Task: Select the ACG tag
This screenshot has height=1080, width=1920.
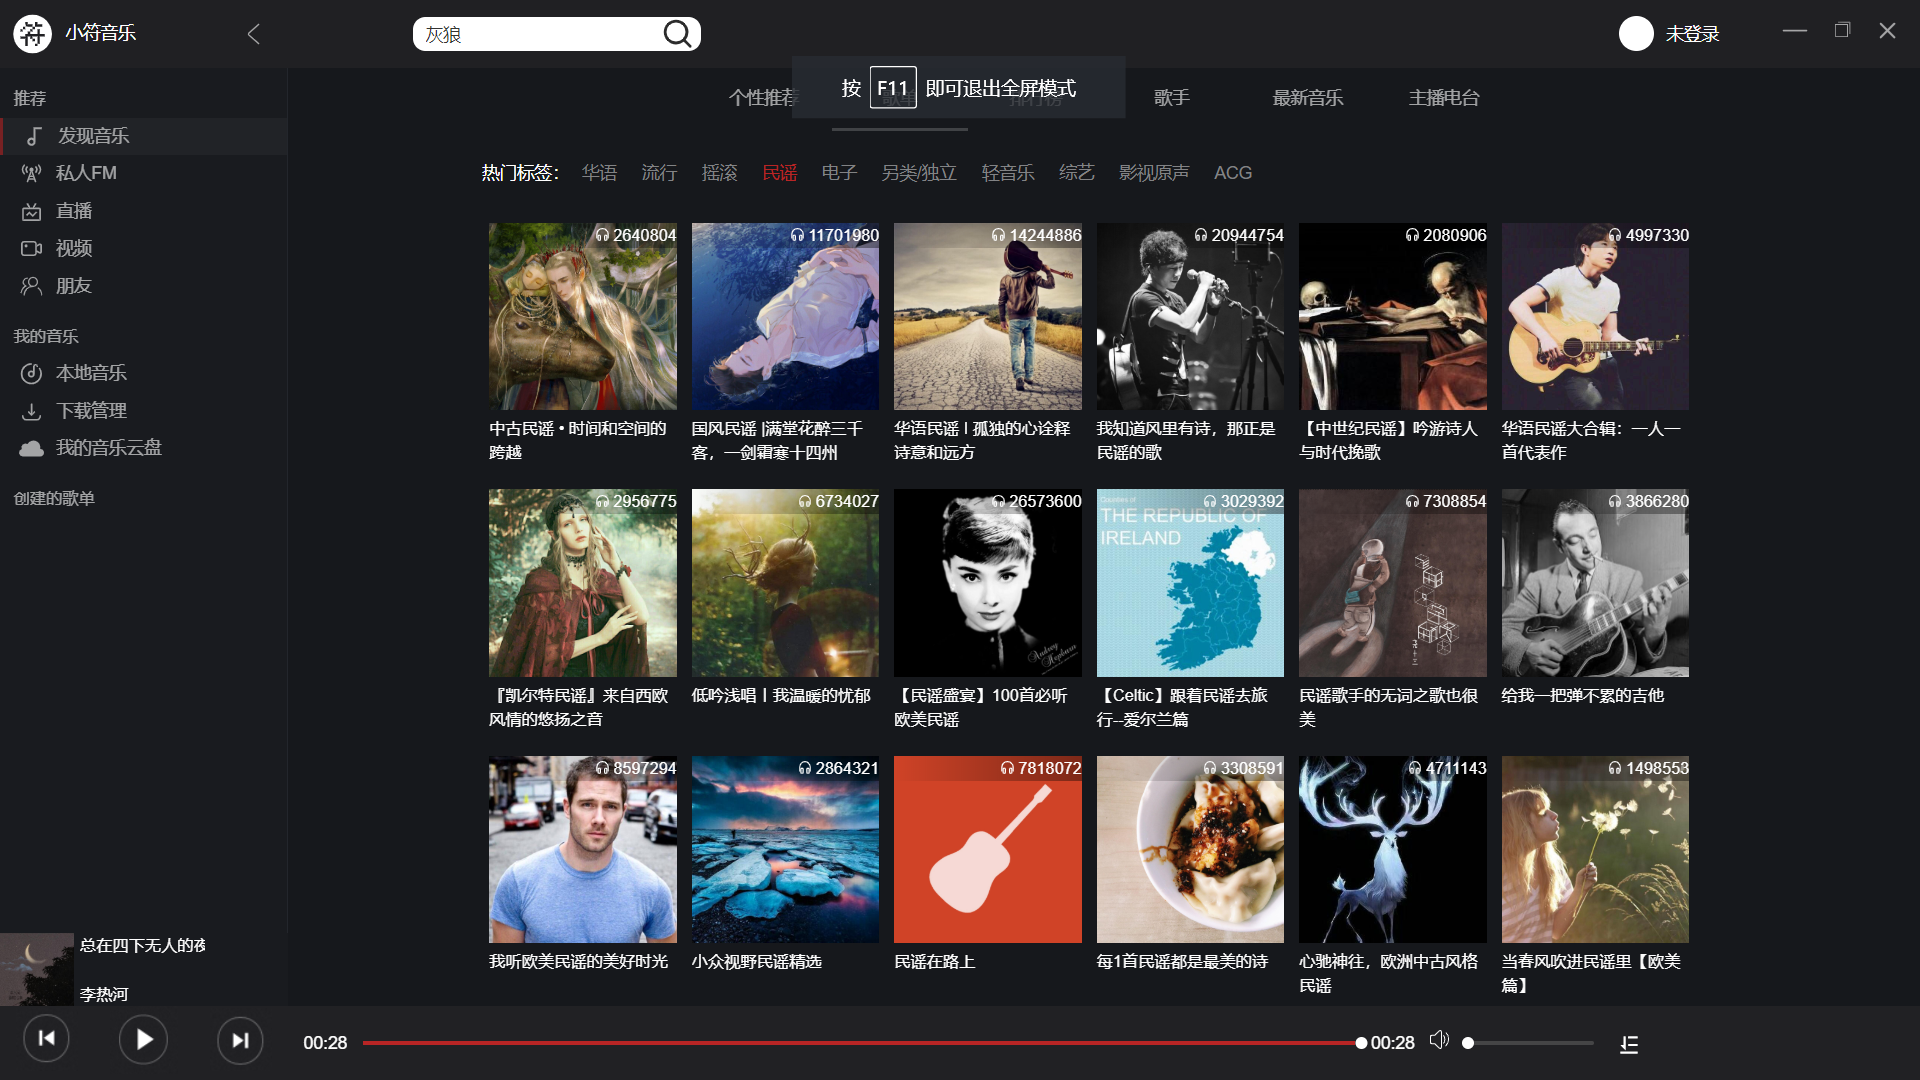Action: [x=1233, y=173]
